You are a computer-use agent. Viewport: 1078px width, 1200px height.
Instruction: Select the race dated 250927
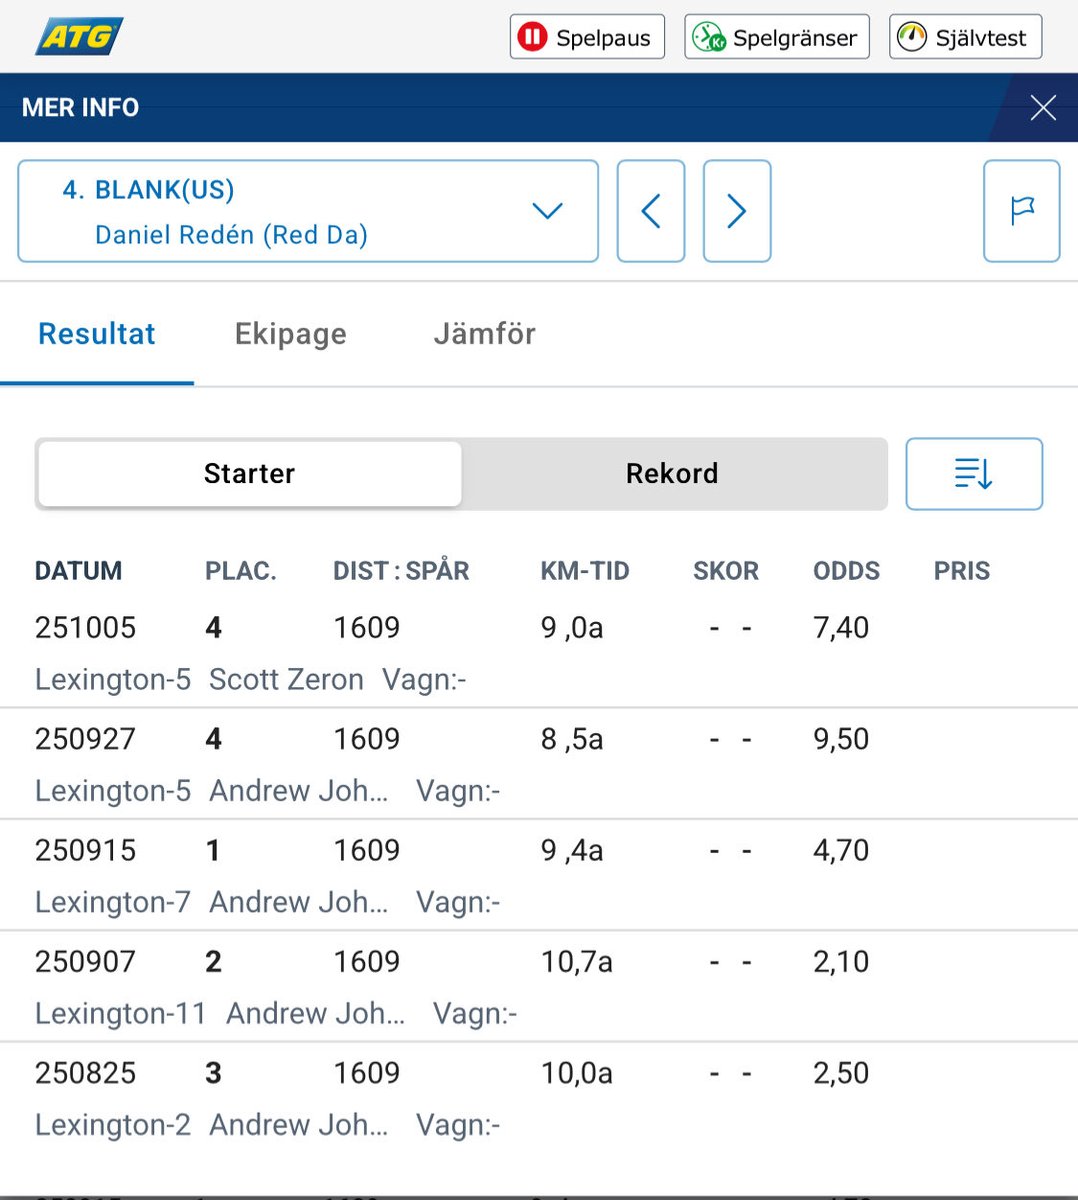pos(539,764)
